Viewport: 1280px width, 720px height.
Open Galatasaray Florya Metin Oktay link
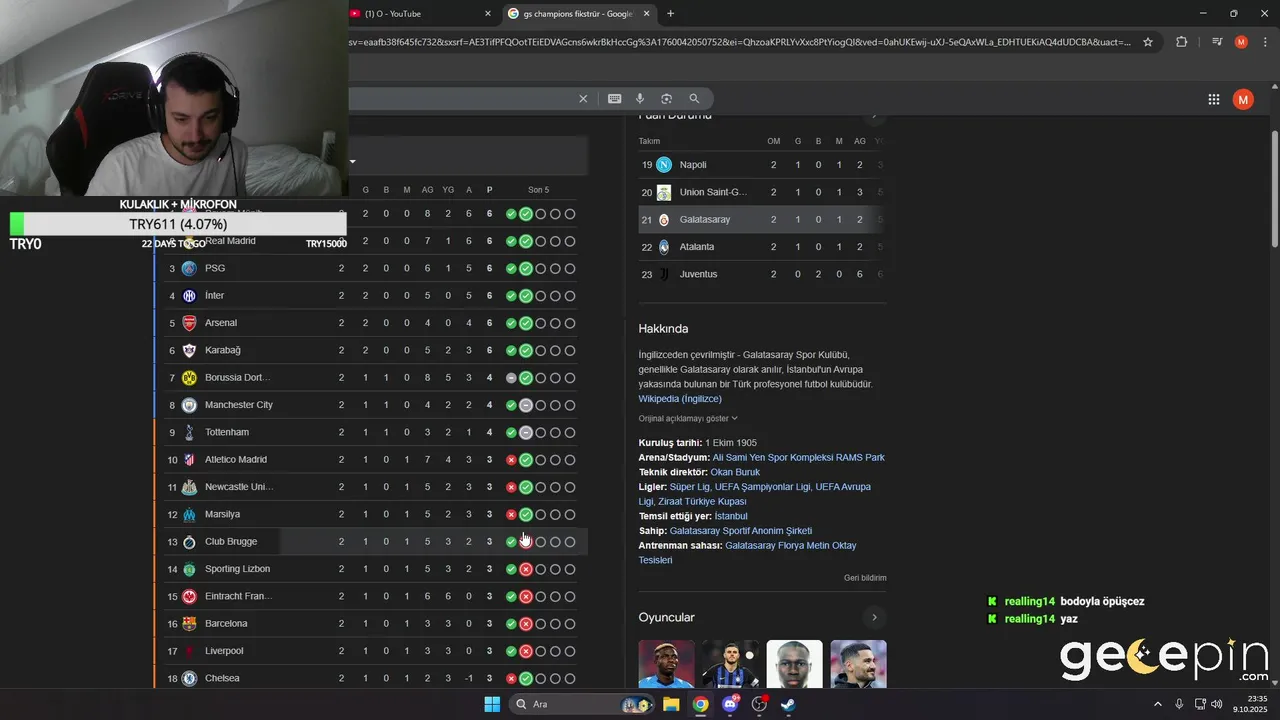pyautogui.click(x=791, y=546)
